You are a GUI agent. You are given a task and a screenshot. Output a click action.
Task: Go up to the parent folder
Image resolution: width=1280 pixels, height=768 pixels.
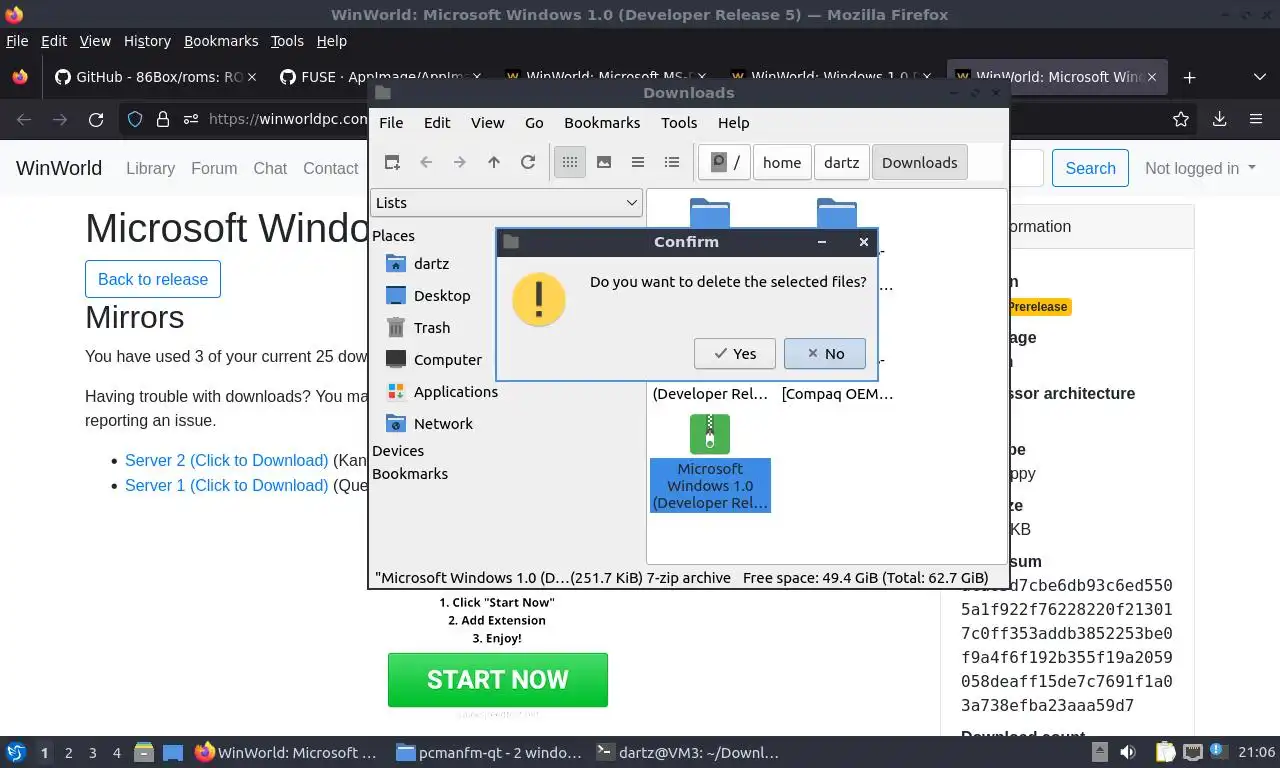494,162
